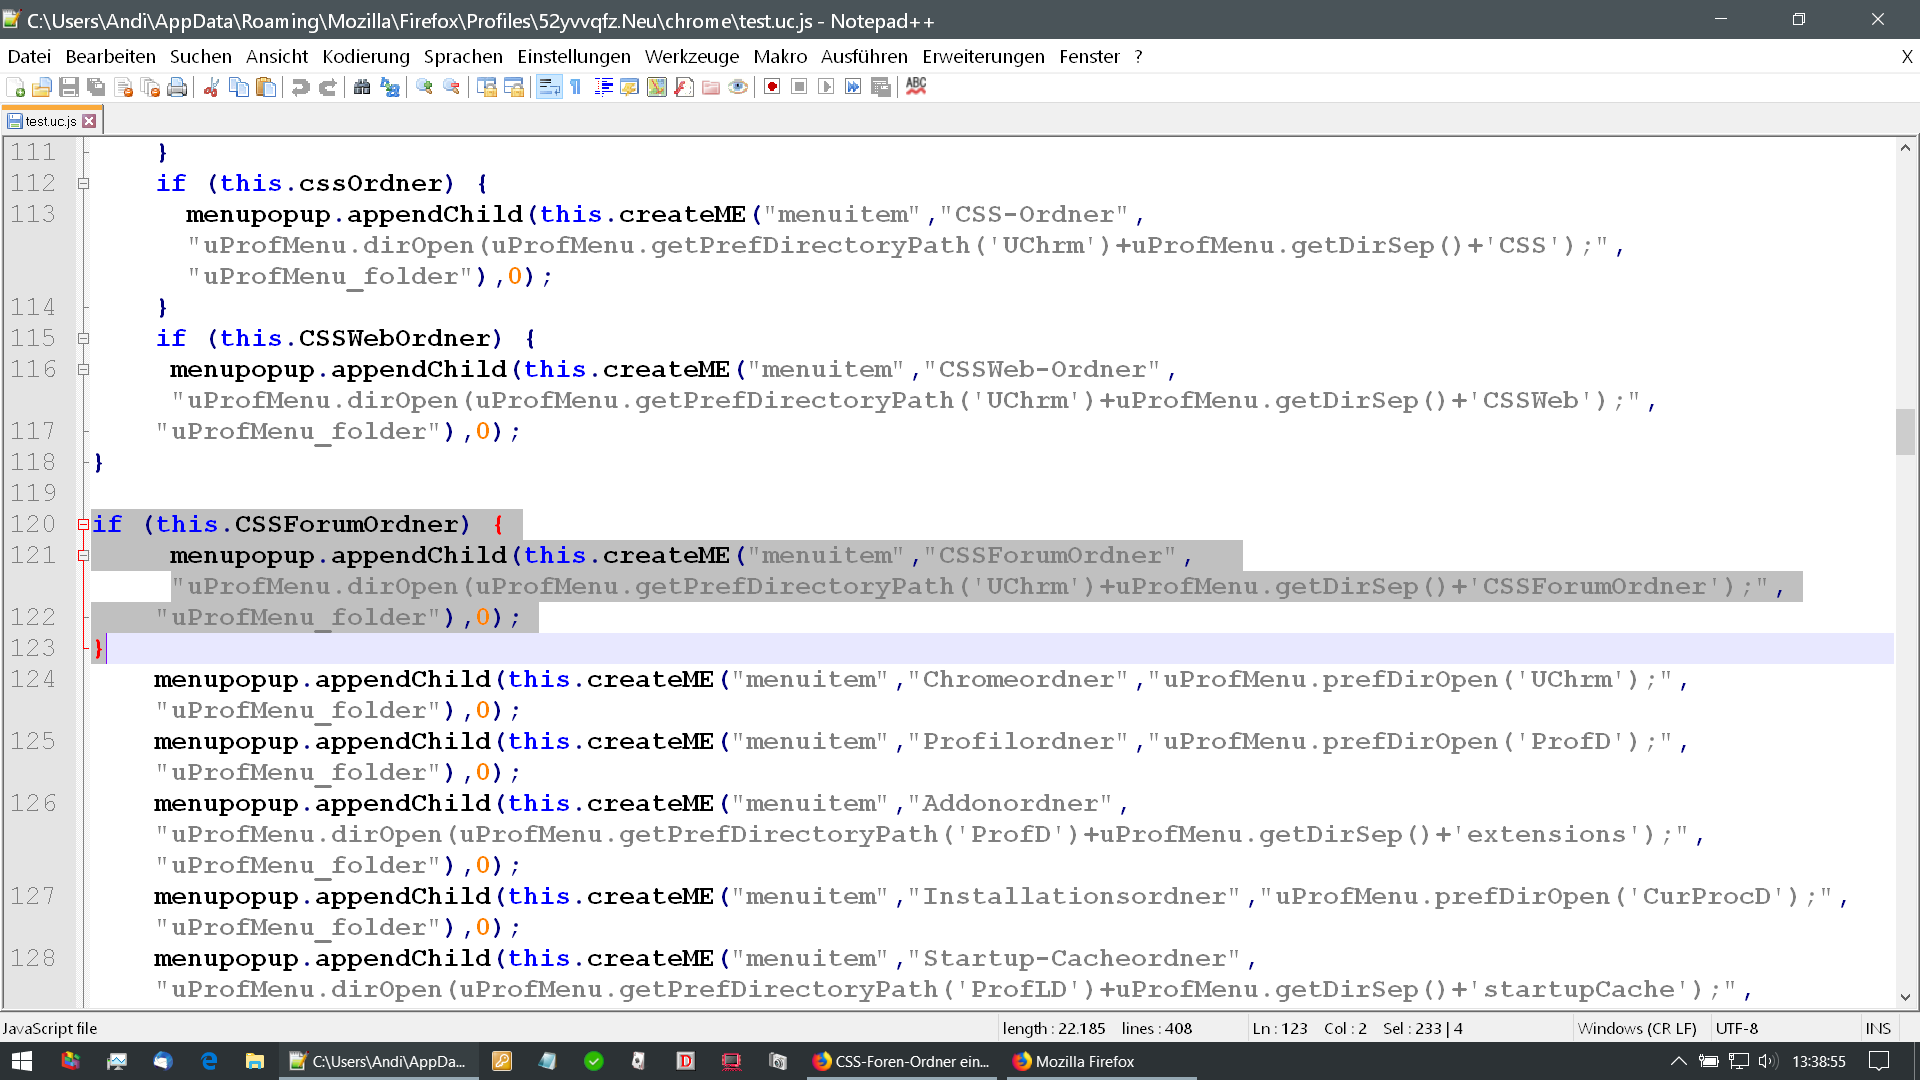The height and width of the screenshot is (1080, 1920).
Task: Start macro recording with red dot icon
Action: [772, 87]
